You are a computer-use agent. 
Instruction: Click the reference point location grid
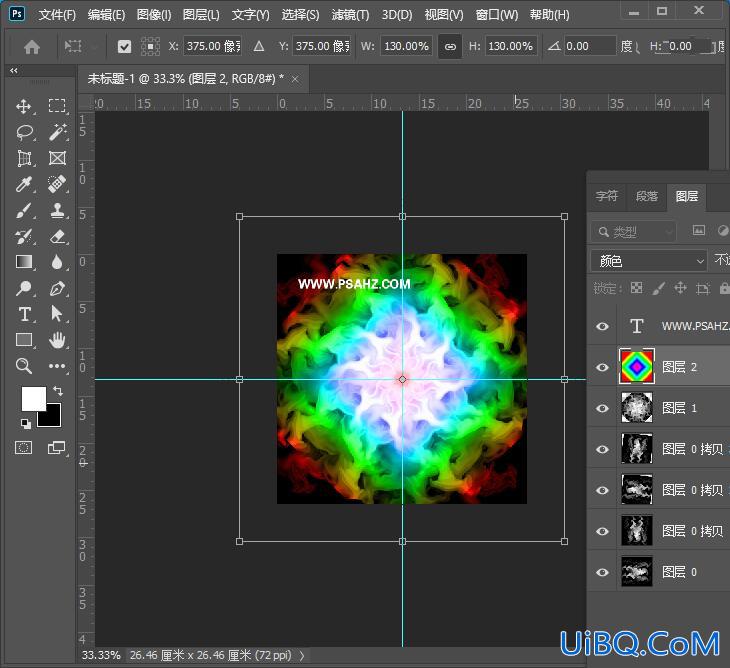150,47
